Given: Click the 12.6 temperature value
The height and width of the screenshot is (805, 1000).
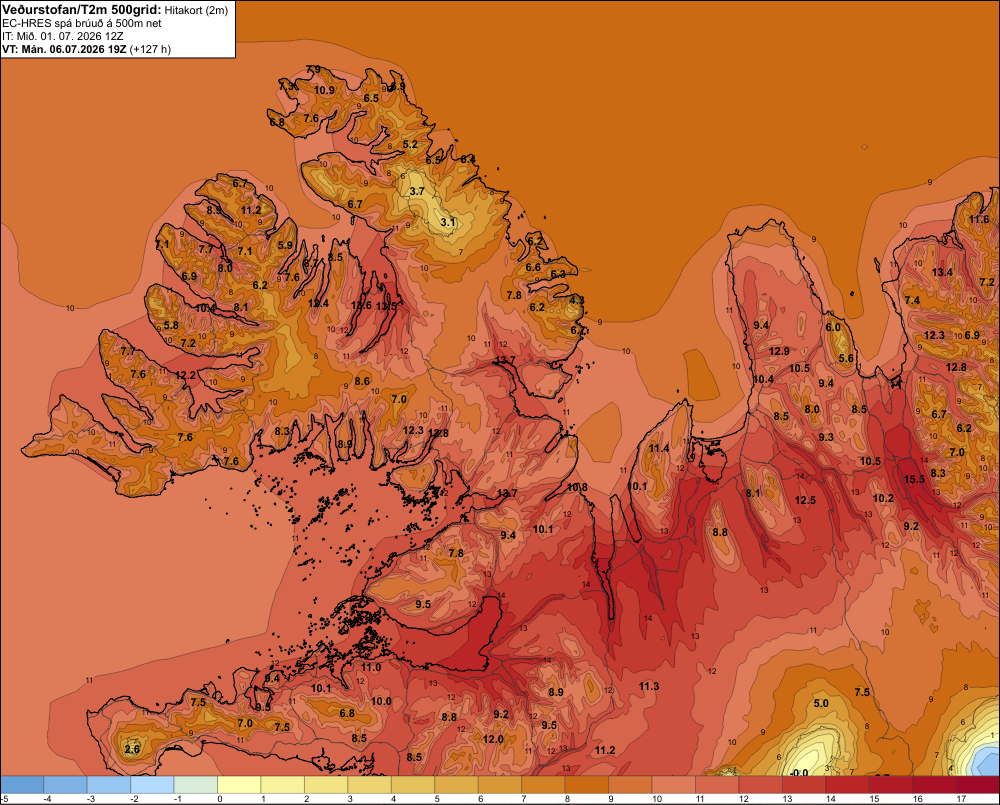Looking at the screenshot, I should 361,306.
